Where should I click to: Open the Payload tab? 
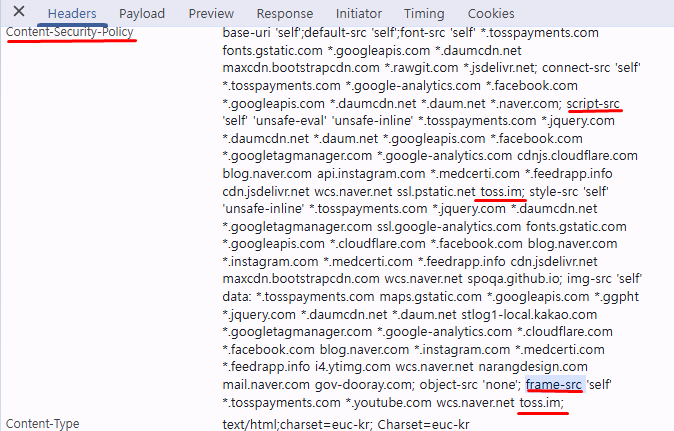pos(142,13)
